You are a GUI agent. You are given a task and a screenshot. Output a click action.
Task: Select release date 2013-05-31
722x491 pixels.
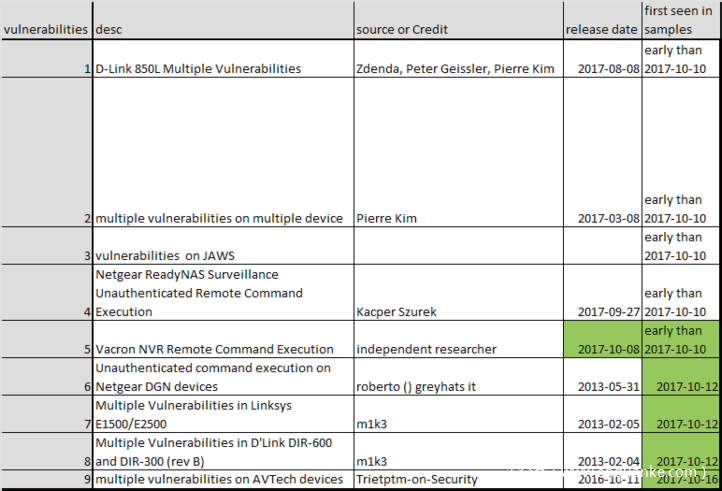(x=602, y=377)
